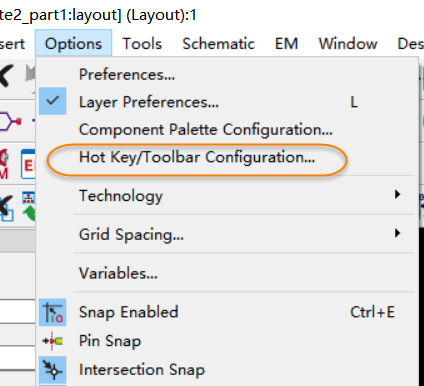Click the hierarchy arrow toolbar icon
424x386 pixels.
coord(29,207)
